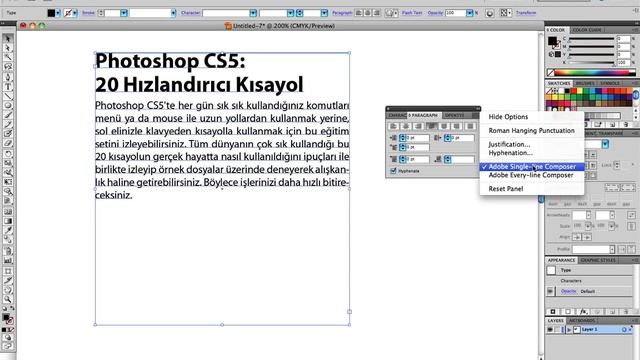The width and height of the screenshot is (640, 360).
Task: Click the Paragraph link in control bar
Action: tap(342, 13)
